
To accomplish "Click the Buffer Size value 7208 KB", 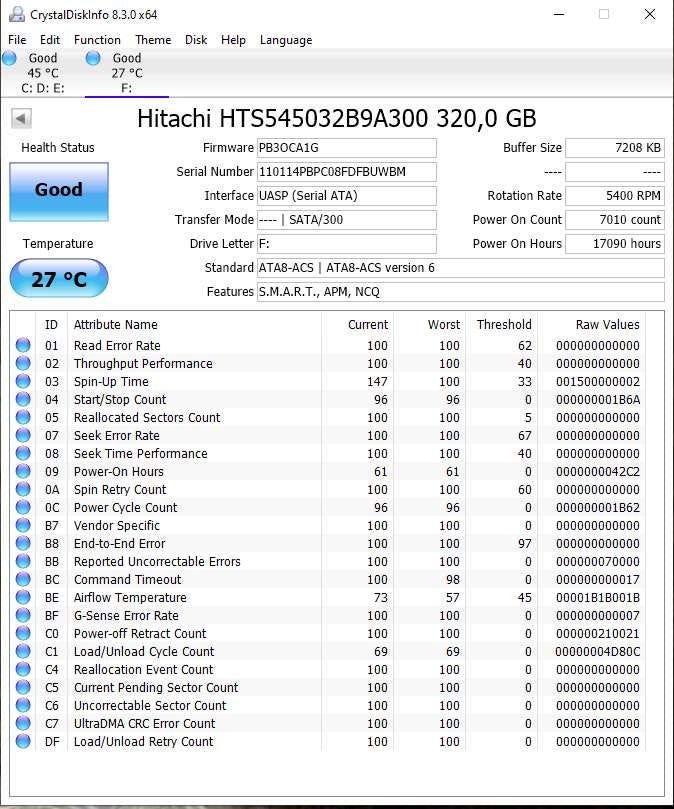I will 615,148.
